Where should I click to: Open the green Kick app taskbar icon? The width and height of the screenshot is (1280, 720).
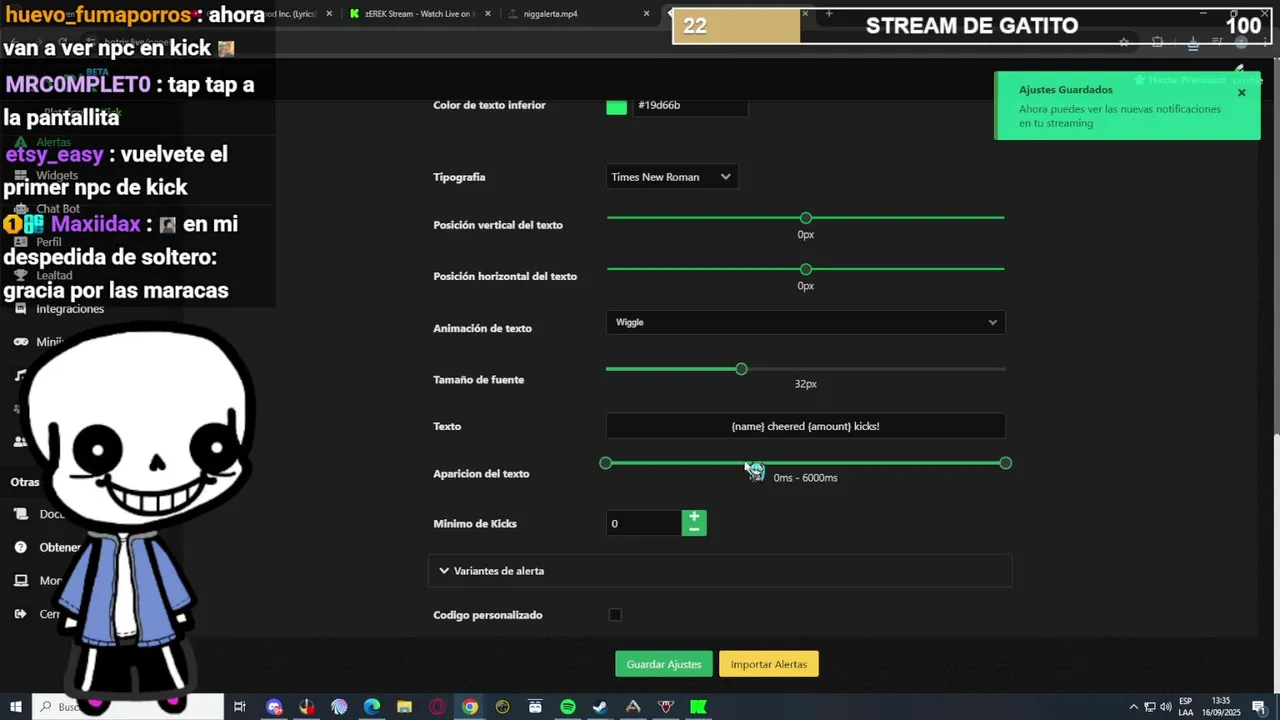coord(698,707)
